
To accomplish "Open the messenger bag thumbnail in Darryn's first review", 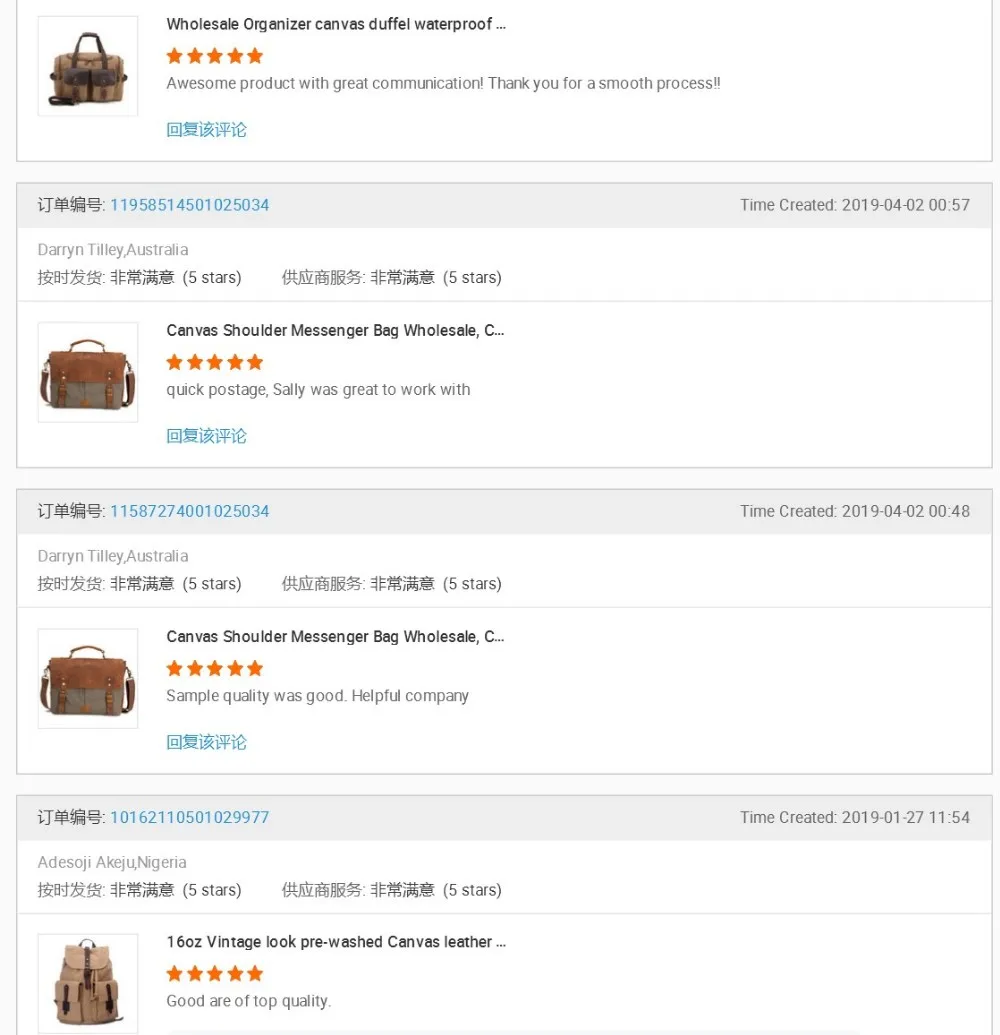I will pyautogui.click(x=88, y=372).
